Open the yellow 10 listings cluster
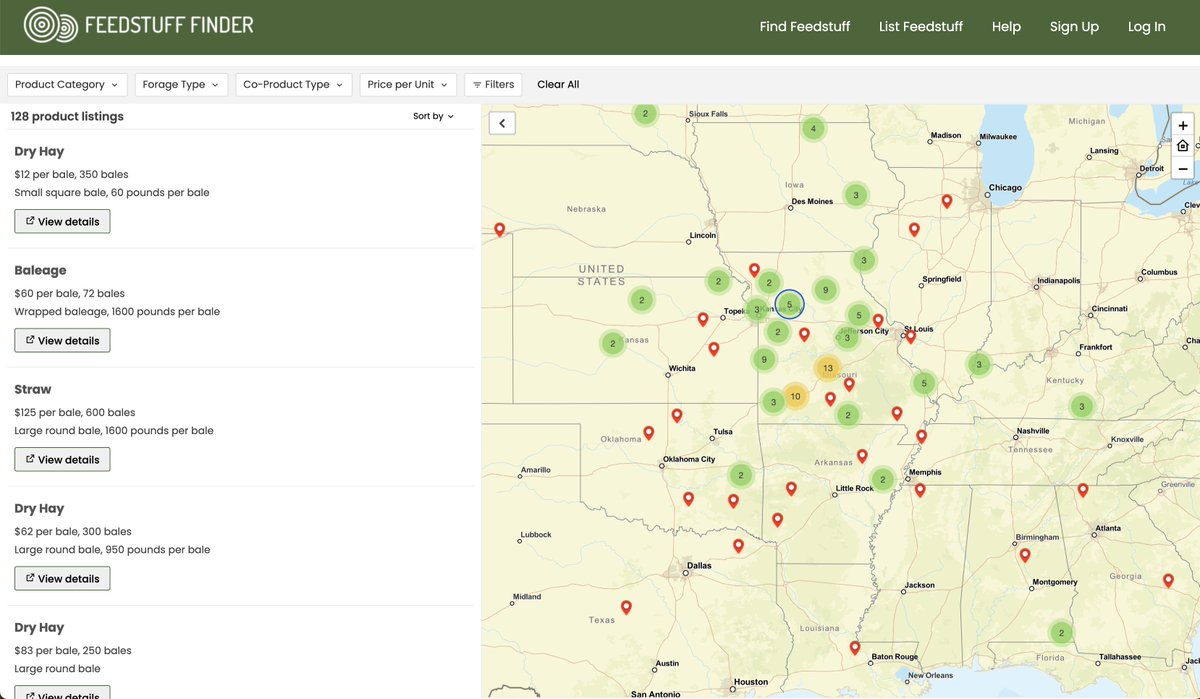Viewport: 1200px width, 699px height. tap(795, 397)
